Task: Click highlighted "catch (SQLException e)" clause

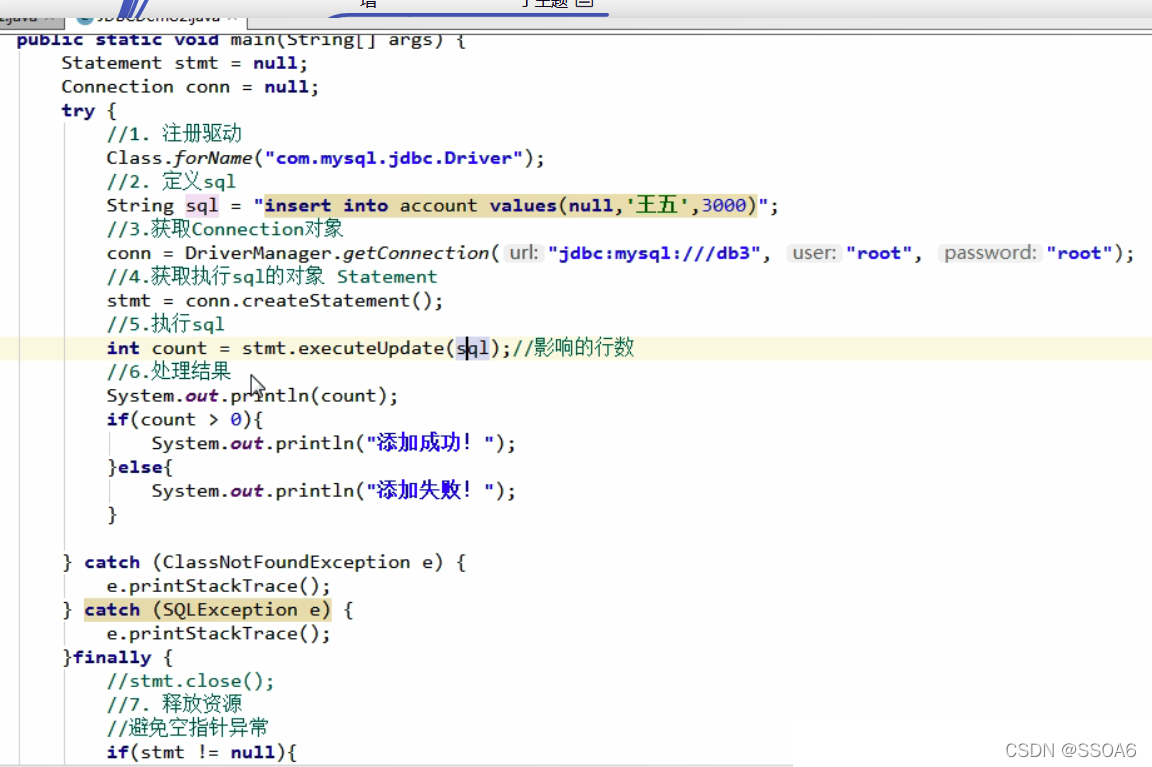Action: (207, 610)
